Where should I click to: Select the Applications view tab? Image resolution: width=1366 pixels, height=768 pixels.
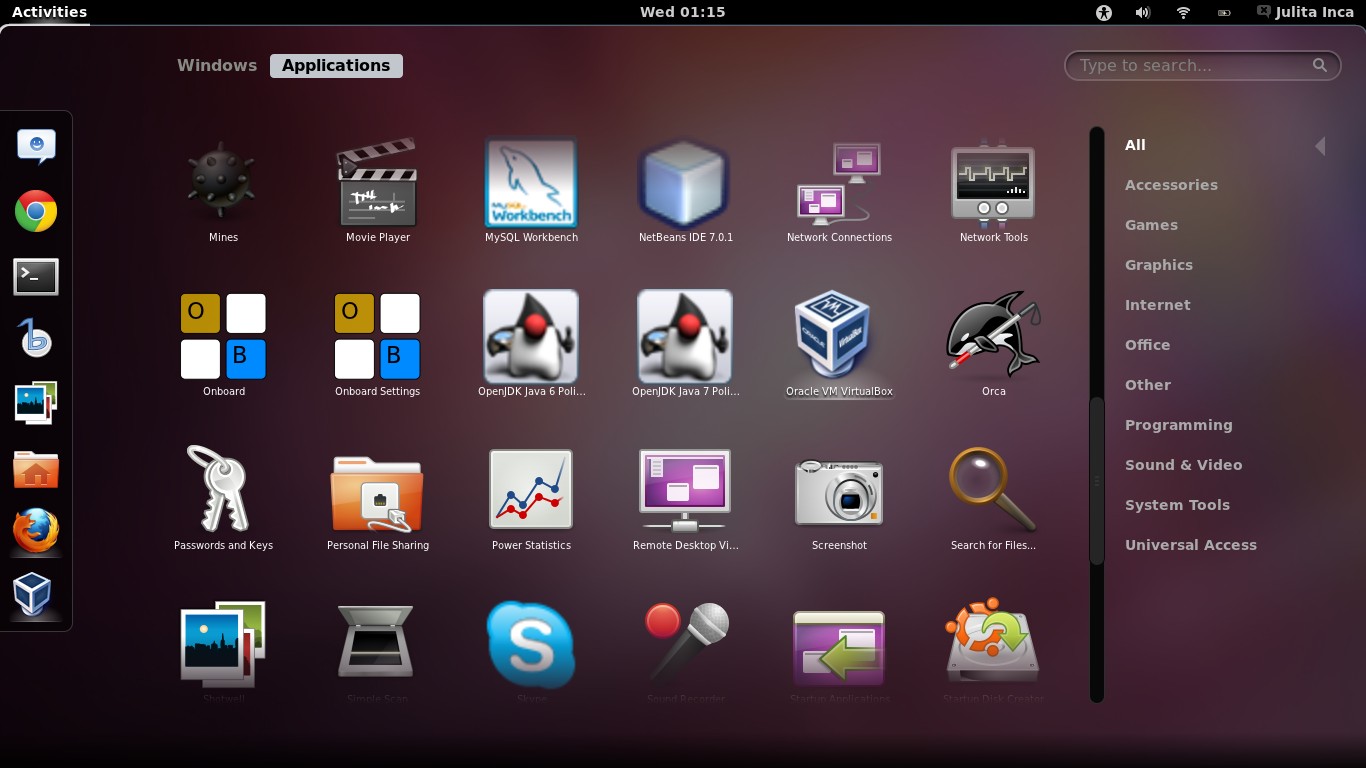tap(336, 65)
